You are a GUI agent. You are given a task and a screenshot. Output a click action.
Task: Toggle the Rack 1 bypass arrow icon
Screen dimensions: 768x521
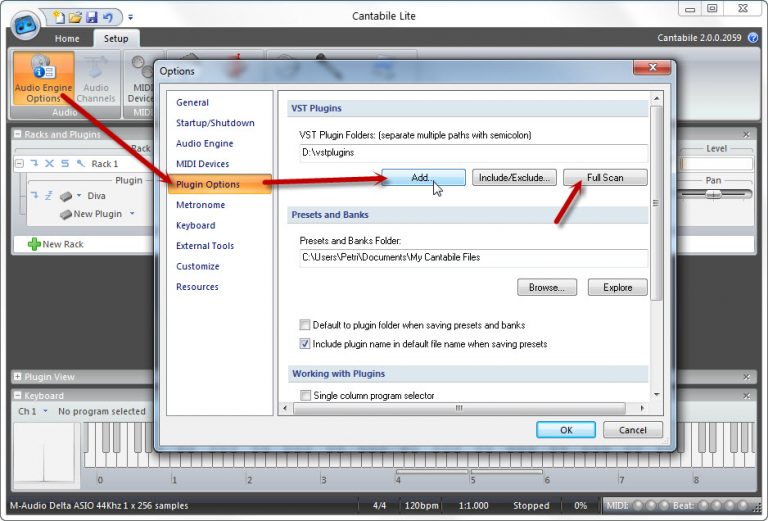pos(35,164)
